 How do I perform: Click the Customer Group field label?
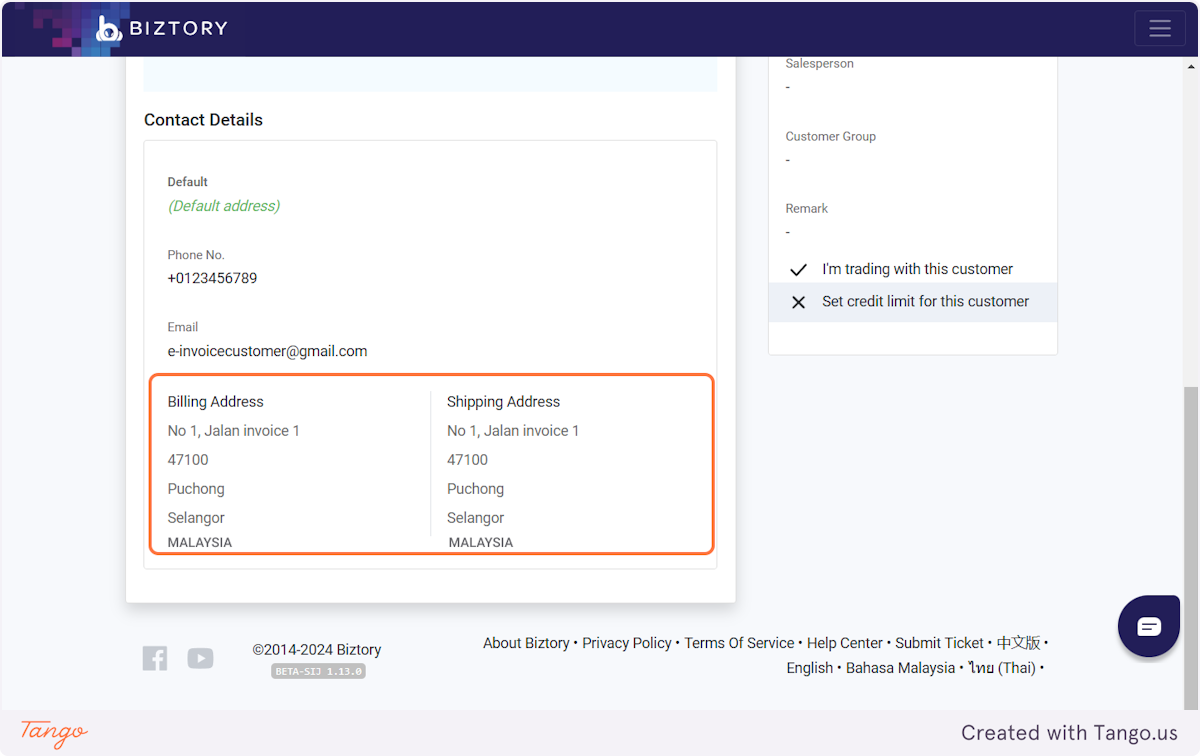point(831,136)
